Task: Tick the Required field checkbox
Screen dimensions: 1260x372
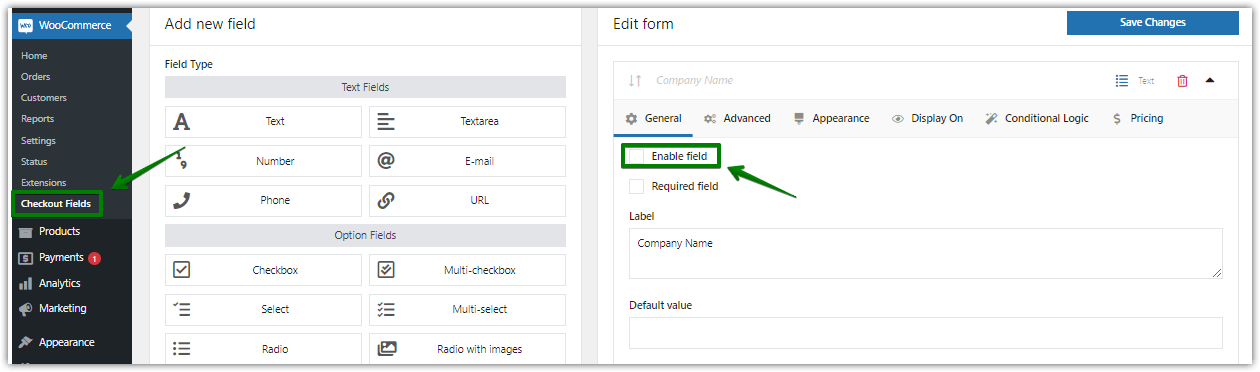Action: click(x=636, y=186)
